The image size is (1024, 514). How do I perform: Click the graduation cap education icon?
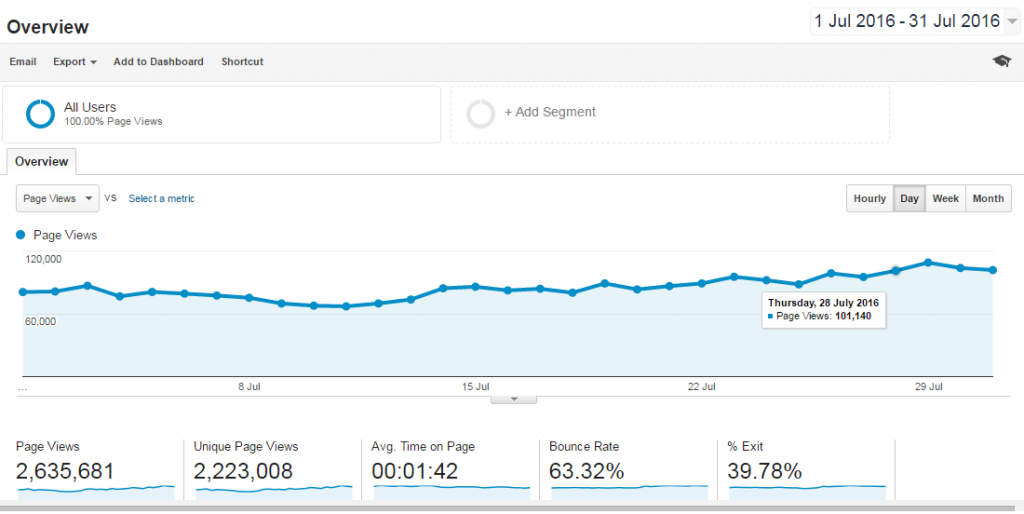click(x=1001, y=62)
